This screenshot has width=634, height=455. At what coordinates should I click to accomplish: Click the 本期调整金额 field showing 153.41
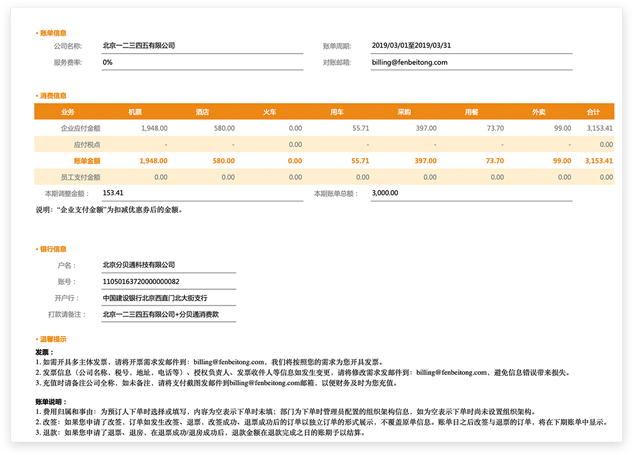160,193
